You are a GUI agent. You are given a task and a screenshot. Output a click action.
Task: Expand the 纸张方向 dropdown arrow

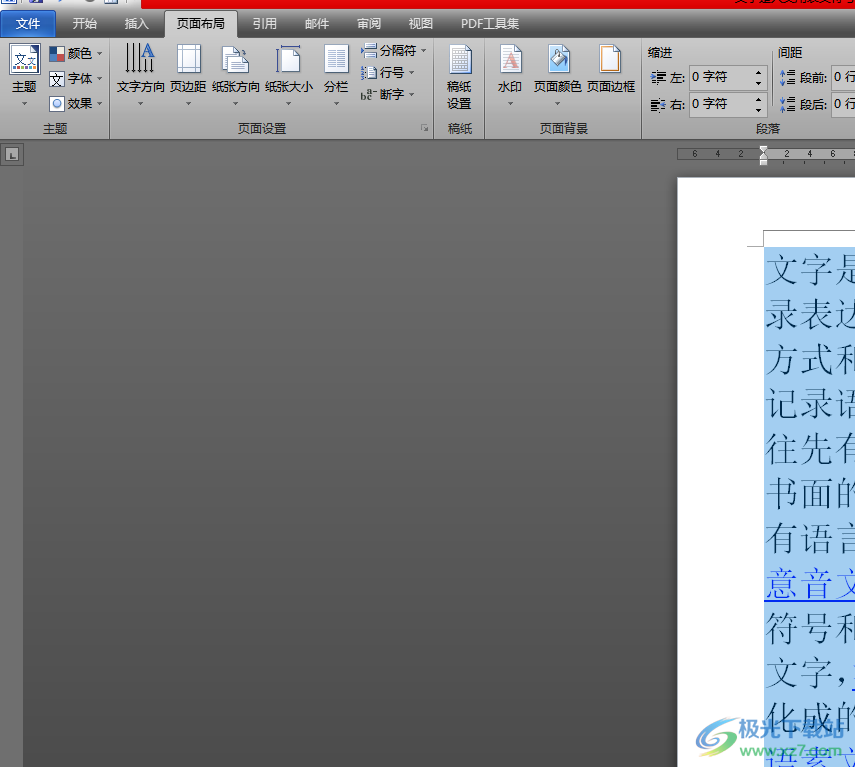236,104
